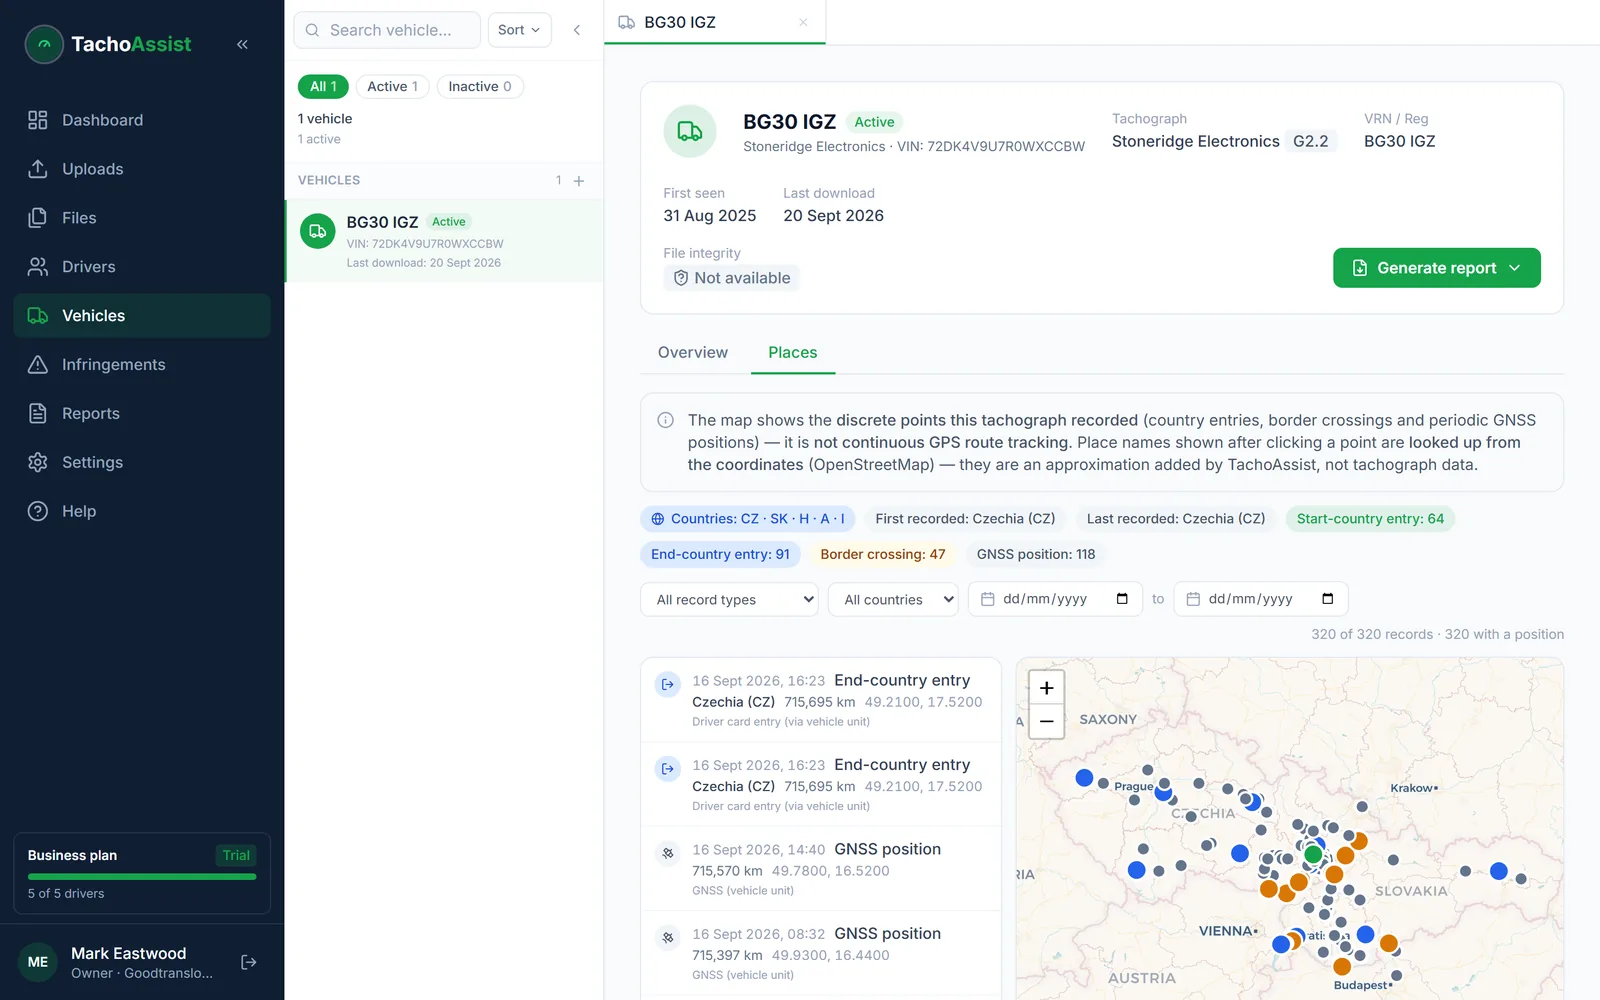Viewport: 1600px width, 1000px height.
Task: Open the All record types dropdown
Action: coord(730,600)
